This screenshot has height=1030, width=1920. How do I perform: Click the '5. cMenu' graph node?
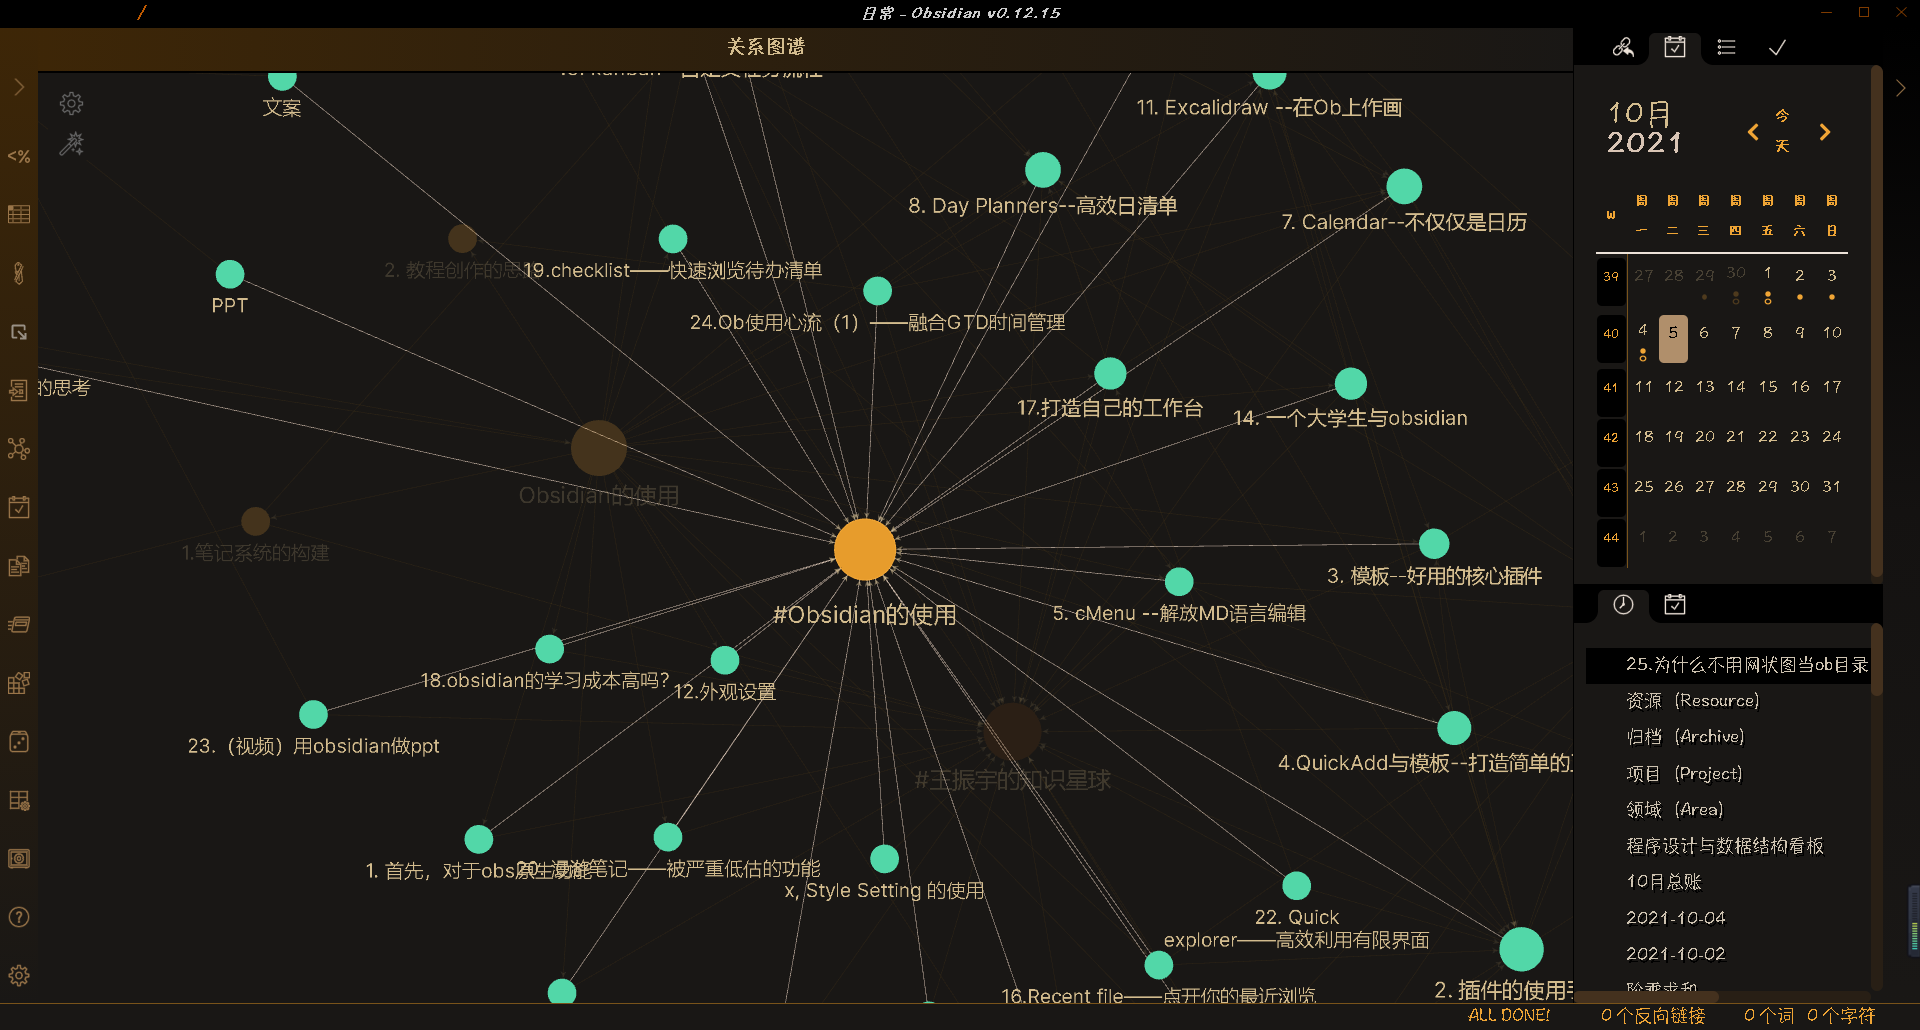pos(1179,581)
